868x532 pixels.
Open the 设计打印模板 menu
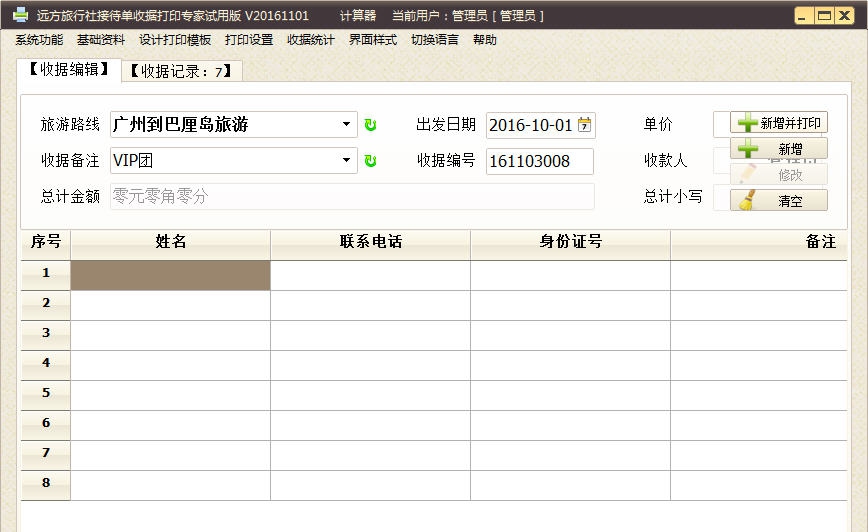175,40
